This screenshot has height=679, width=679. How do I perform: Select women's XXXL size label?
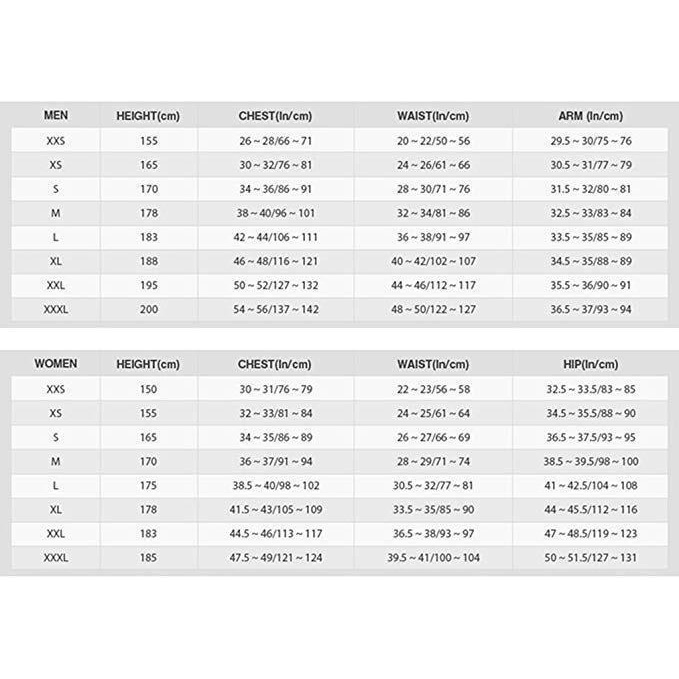[x=55, y=557]
